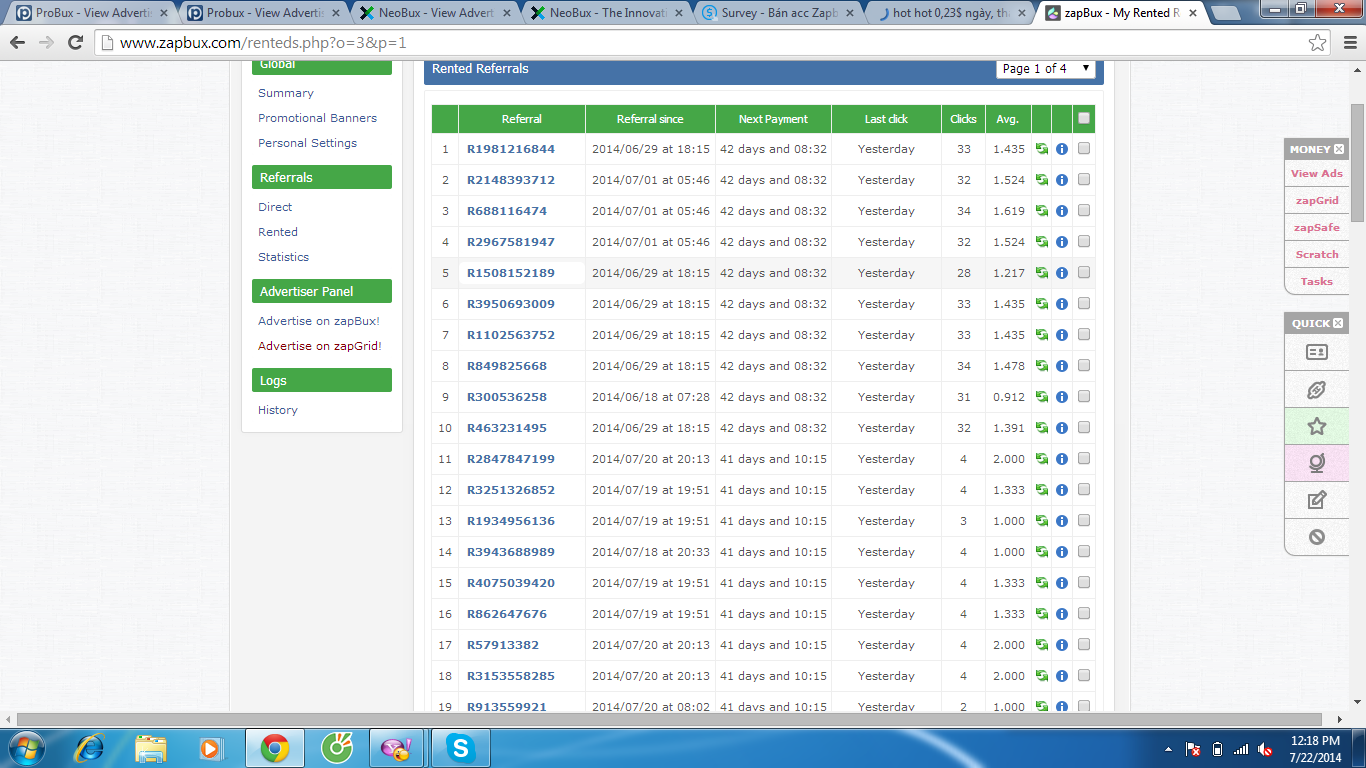Close the MONEY panel with its X

pyautogui.click(x=1339, y=149)
